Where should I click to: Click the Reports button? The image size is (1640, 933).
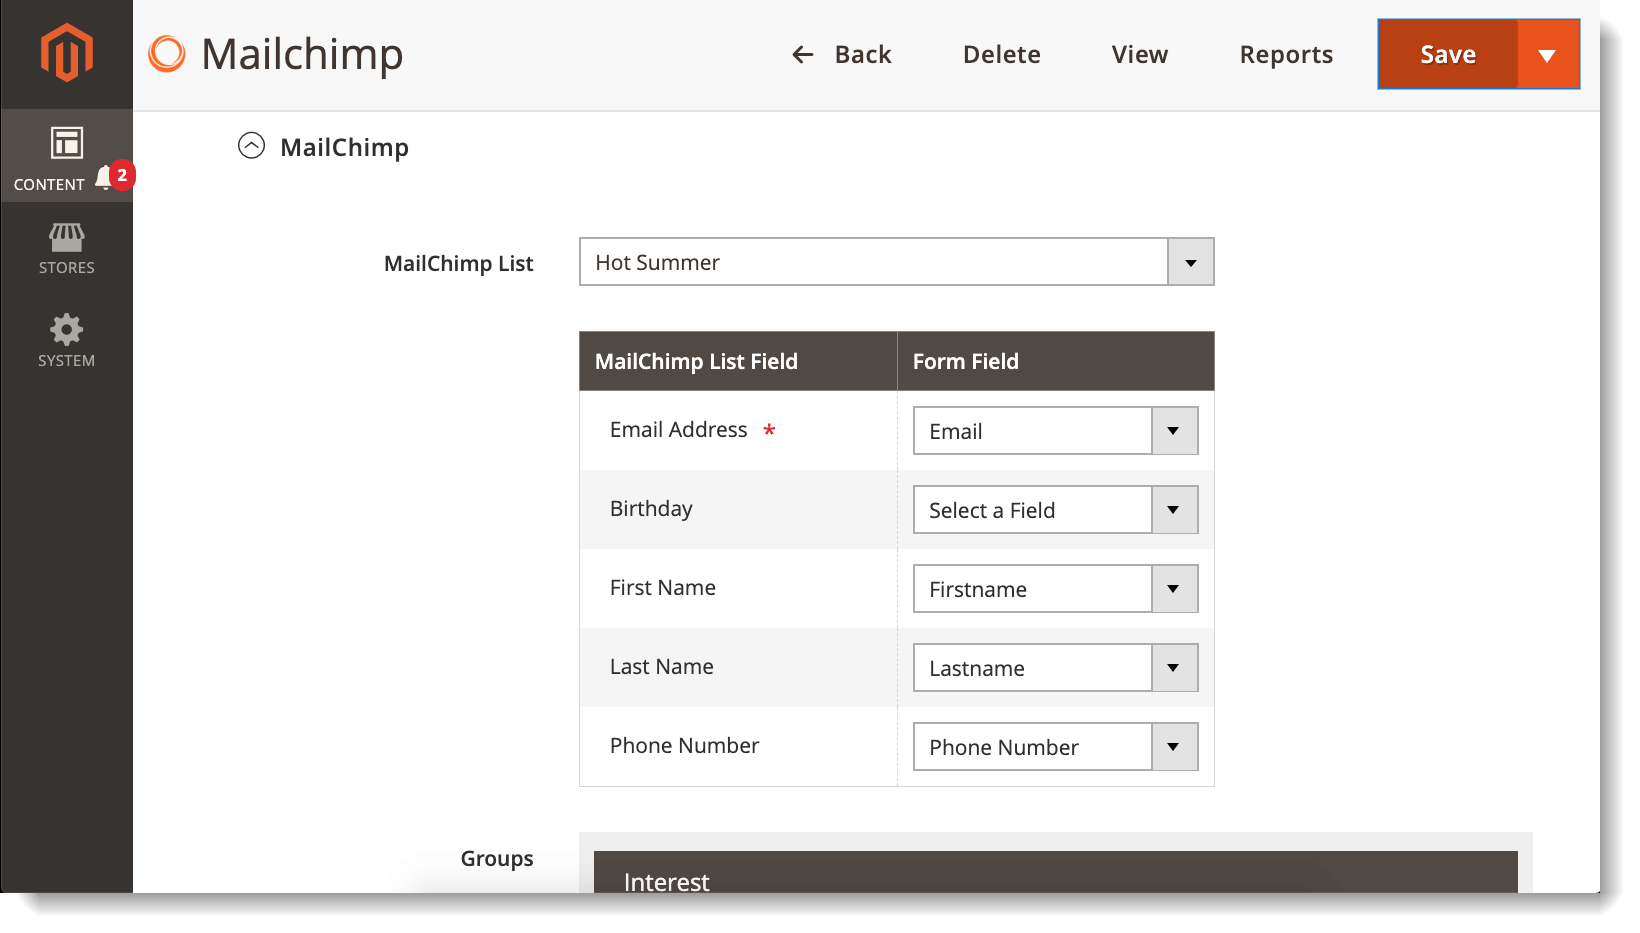click(x=1286, y=55)
